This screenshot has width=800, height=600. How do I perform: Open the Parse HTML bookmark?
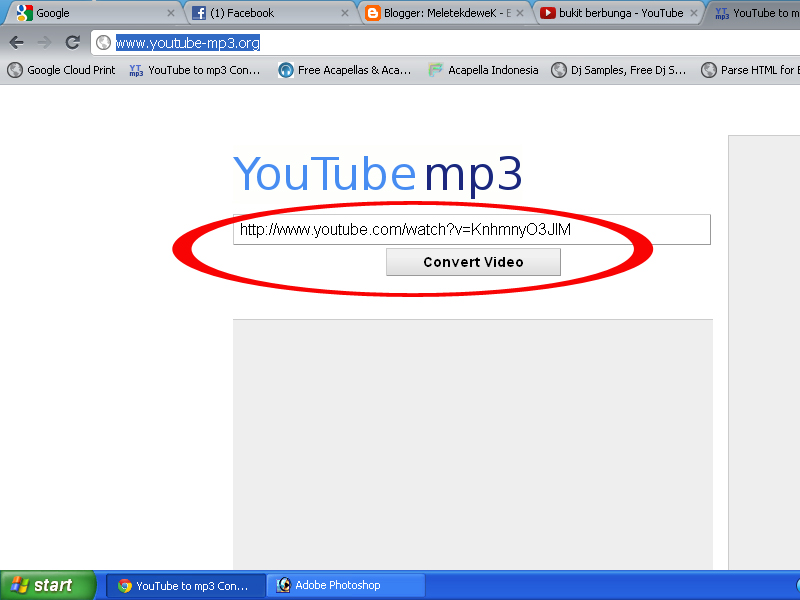[x=750, y=70]
